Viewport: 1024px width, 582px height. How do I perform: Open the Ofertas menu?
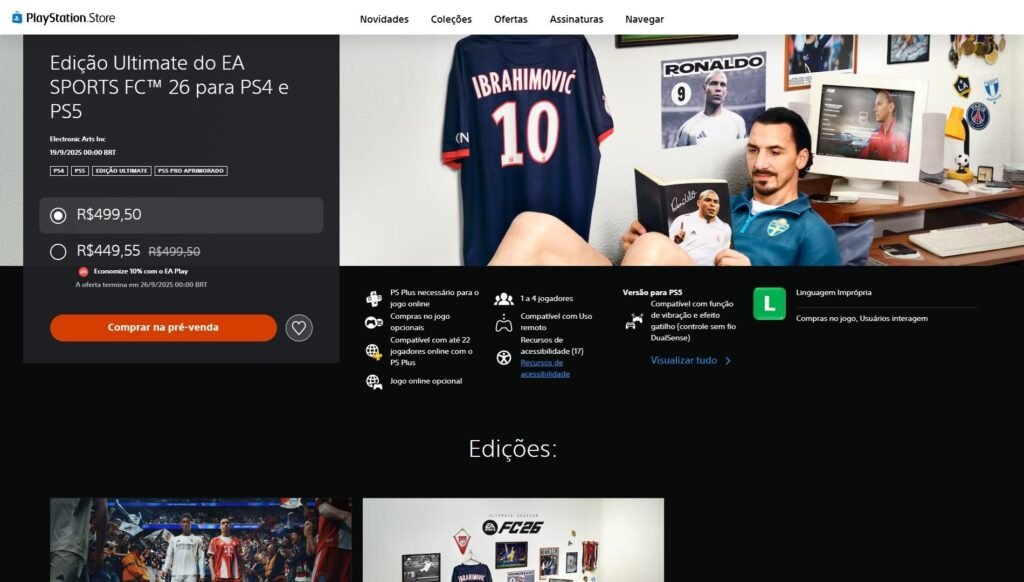[x=510, y=19]
